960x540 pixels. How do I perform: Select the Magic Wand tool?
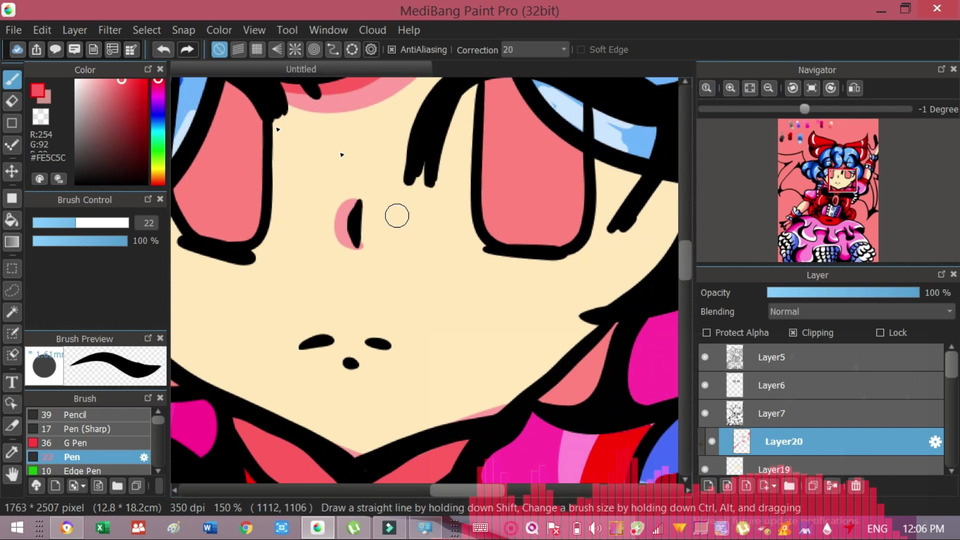[x=12, y=312]
